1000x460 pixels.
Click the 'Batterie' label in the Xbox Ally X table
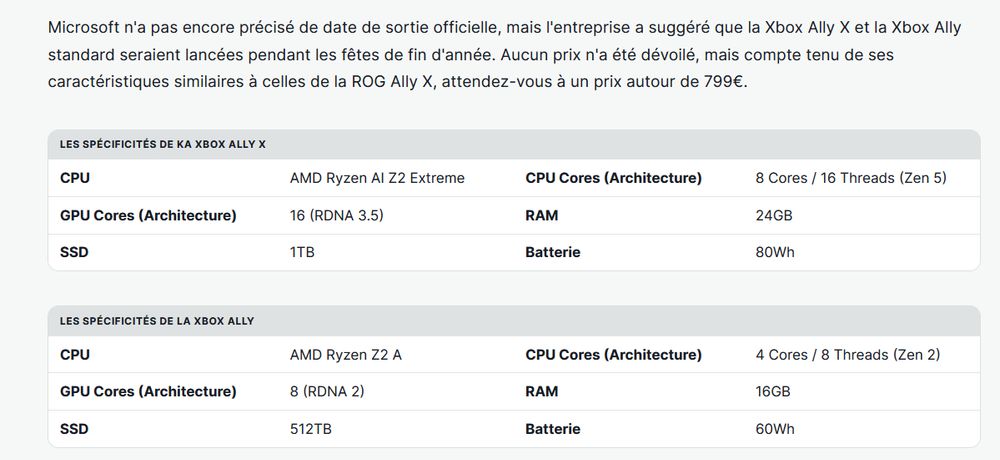[x=552, y=252]
